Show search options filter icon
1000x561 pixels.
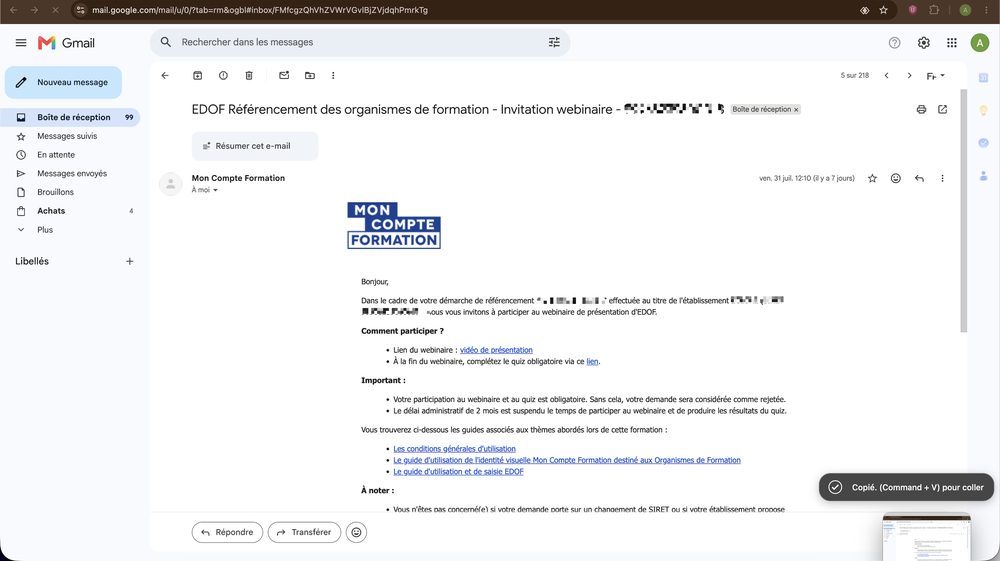coord(554,42)
